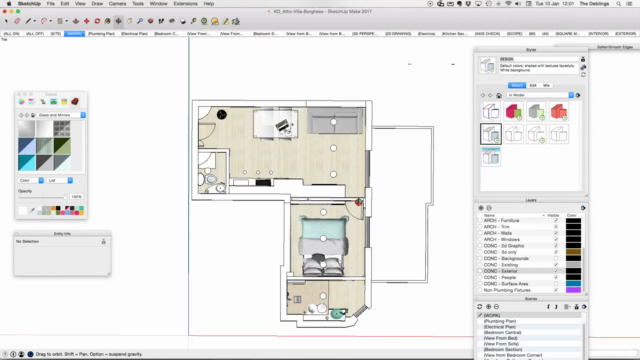
Task: Hide the ARCH - Trim layer
Action: pyautogui.click(x=556, y=227)
